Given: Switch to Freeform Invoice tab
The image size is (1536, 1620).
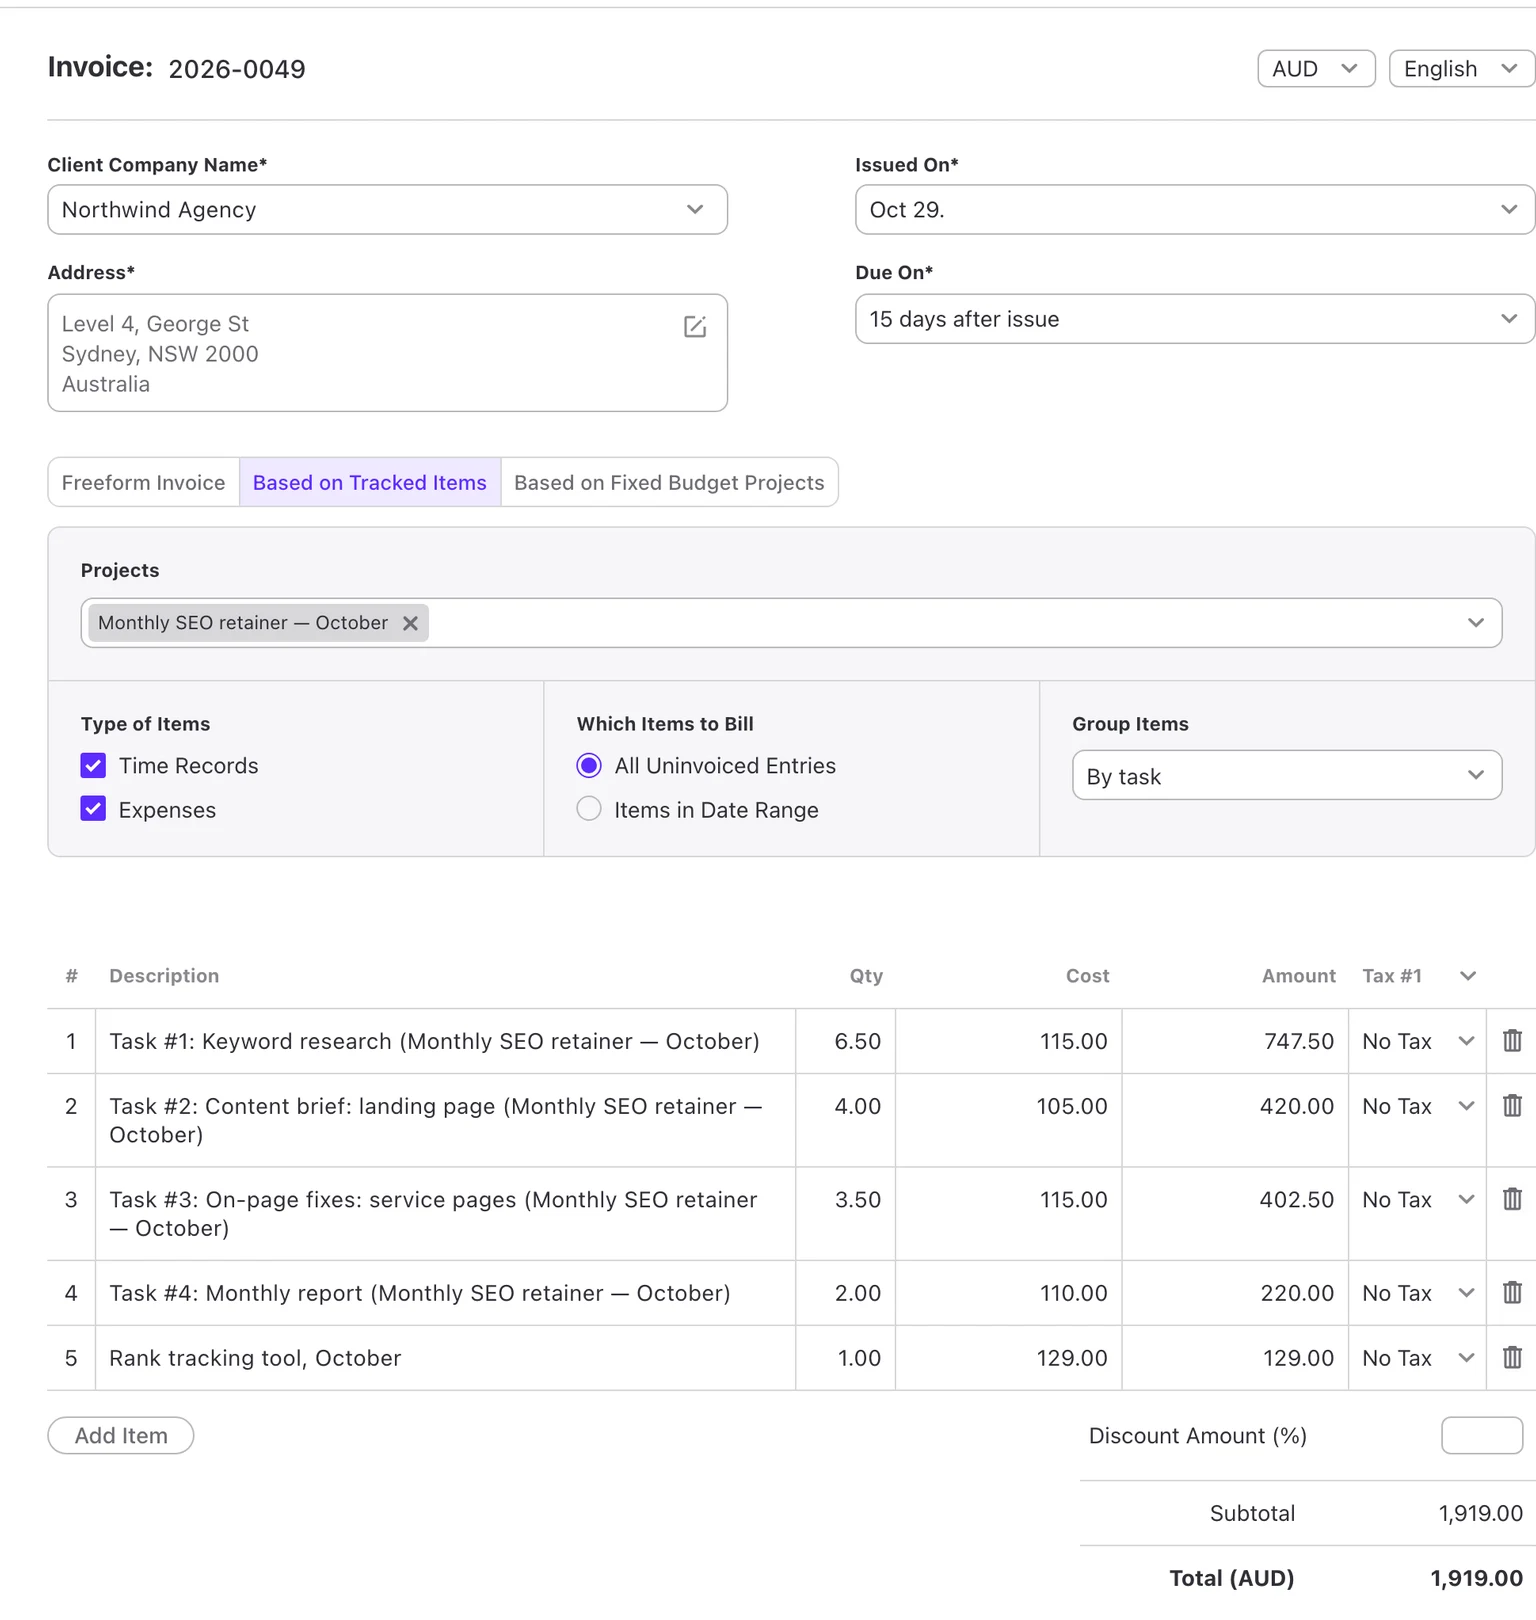Looking at the screenshot, I should point(144,483).
